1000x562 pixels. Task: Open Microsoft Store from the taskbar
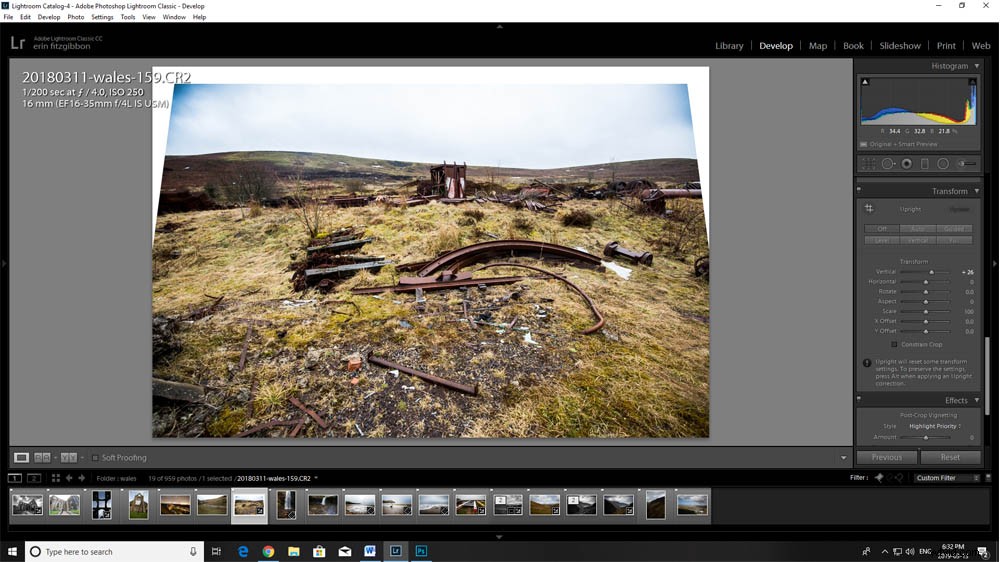[x=319, y=551]
